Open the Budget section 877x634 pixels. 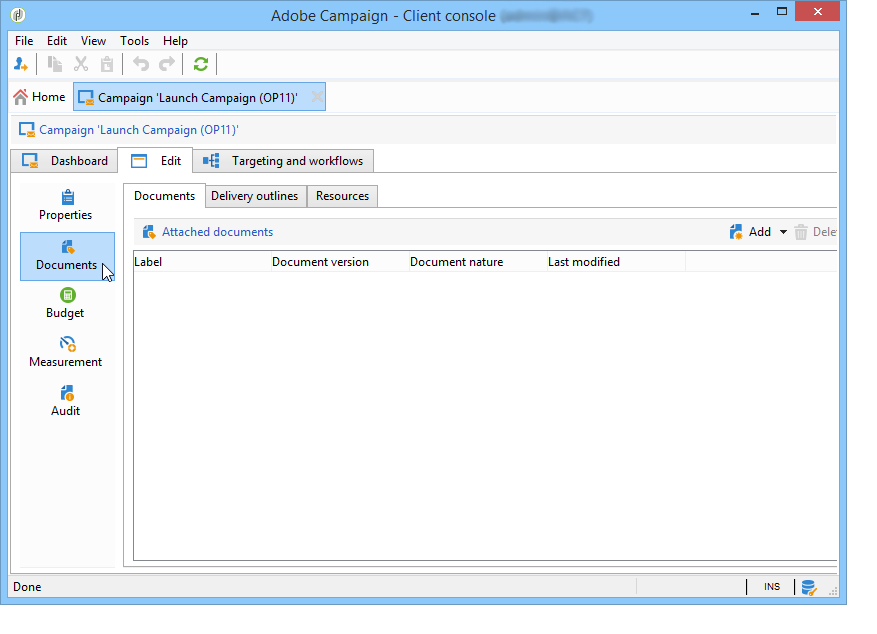[66, 304]
